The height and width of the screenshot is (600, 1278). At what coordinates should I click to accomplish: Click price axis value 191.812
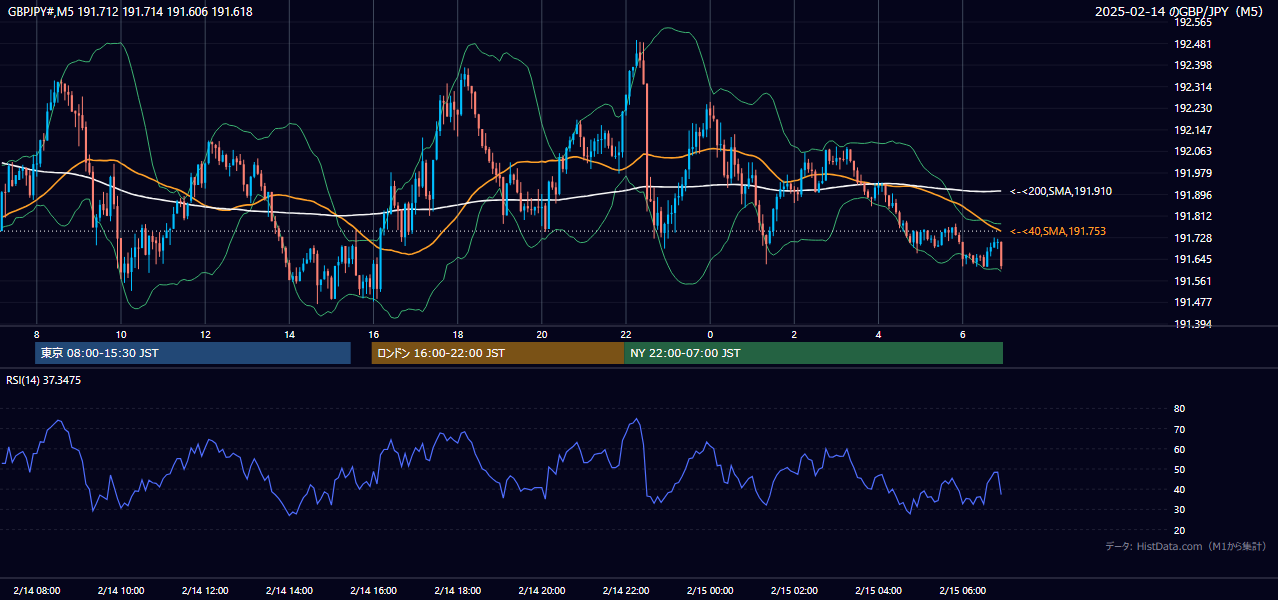click(1193, 216)
